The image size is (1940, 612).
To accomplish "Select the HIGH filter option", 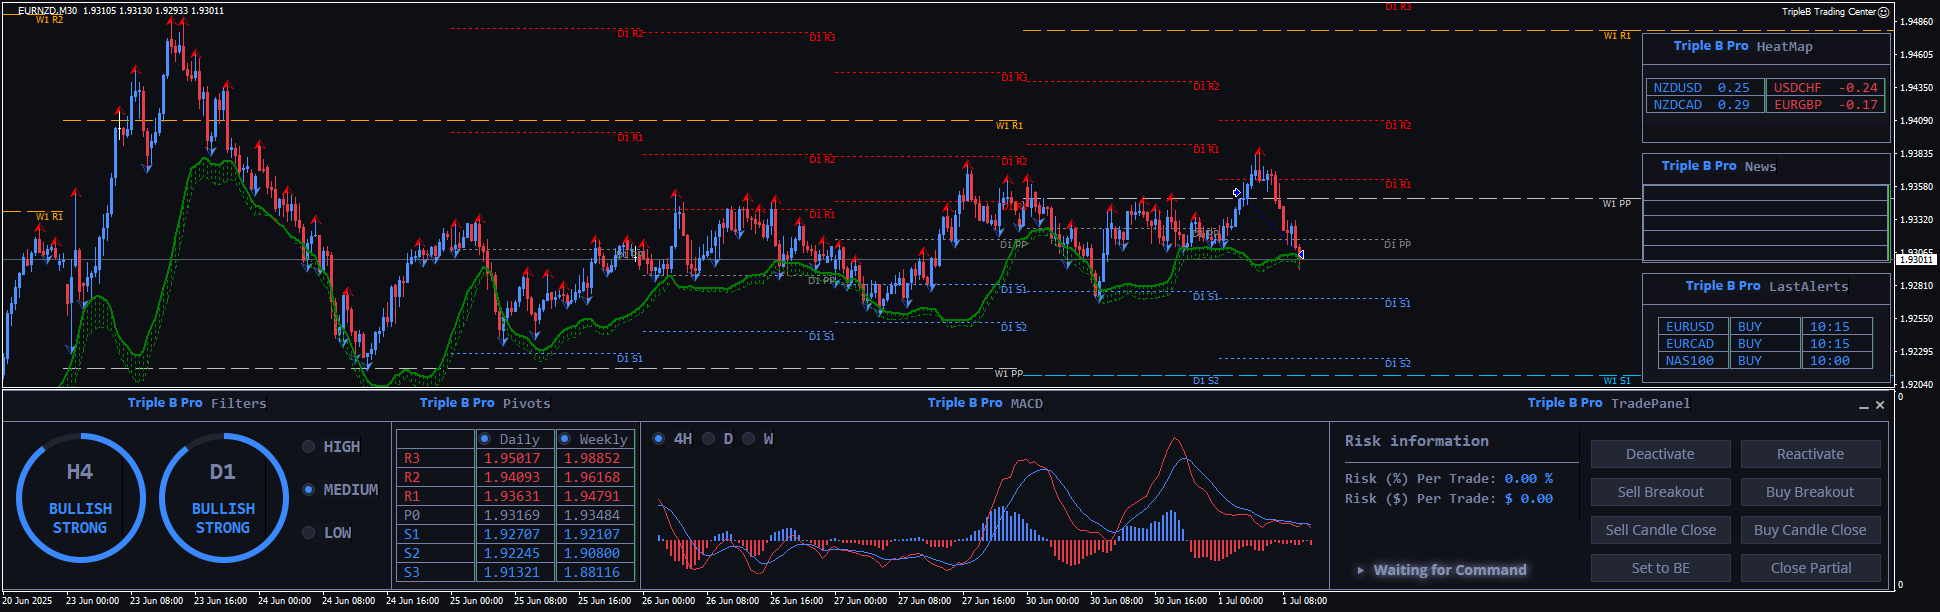I will [x=309, y=447].
